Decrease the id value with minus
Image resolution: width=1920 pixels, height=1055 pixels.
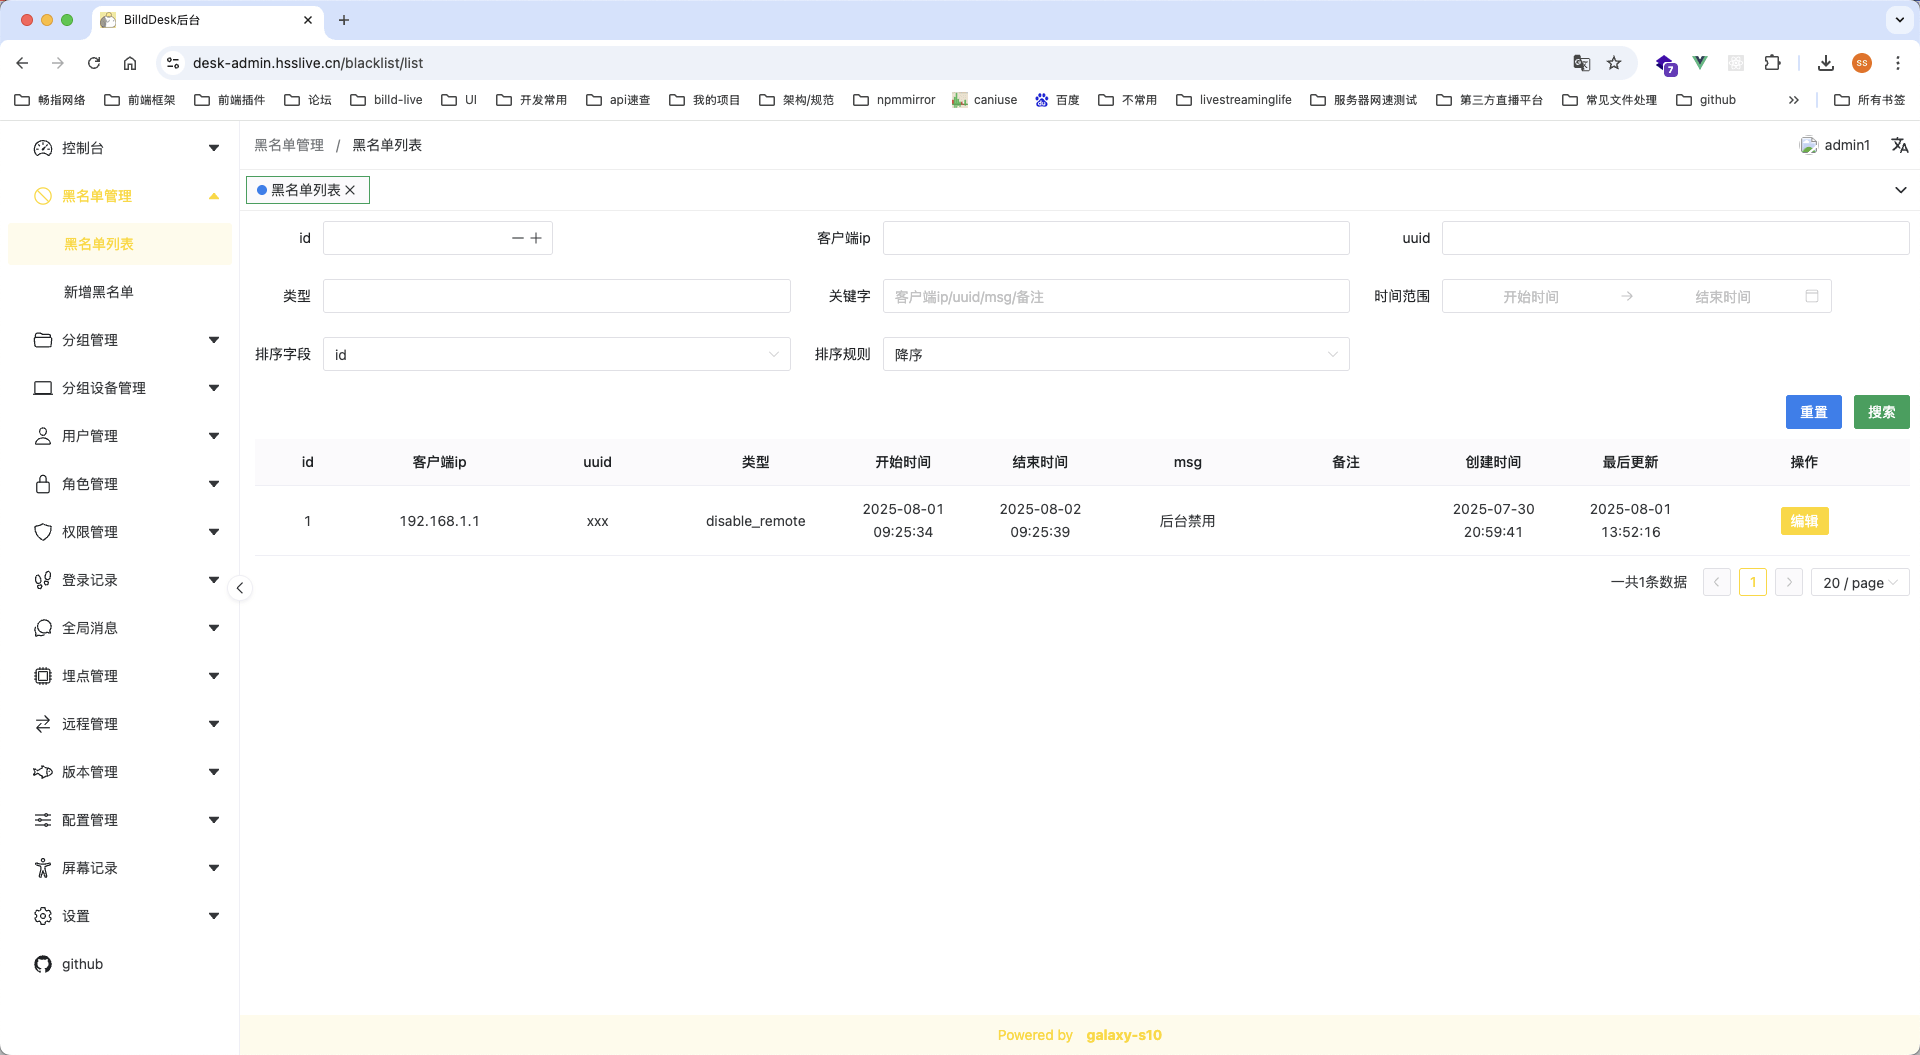(x=518, y=238)
